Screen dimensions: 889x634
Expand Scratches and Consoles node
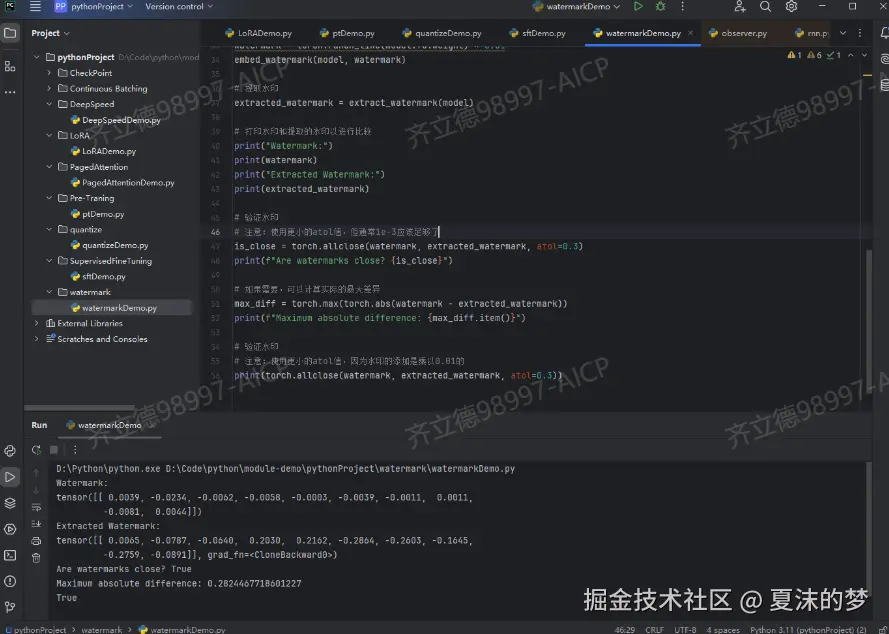tap(37, 339)
